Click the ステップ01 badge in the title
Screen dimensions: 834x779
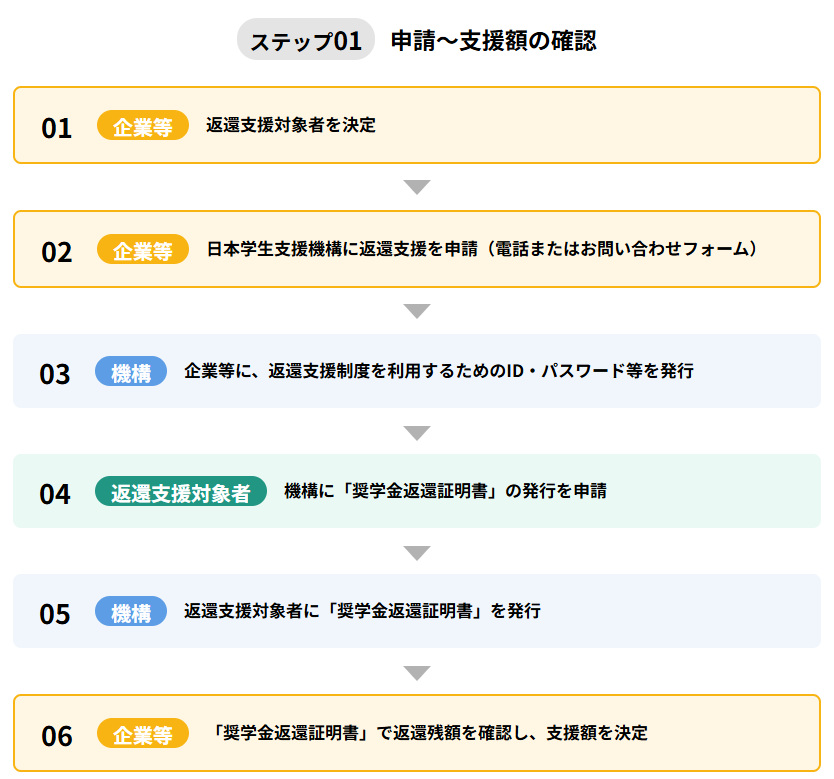pos(305,41)
